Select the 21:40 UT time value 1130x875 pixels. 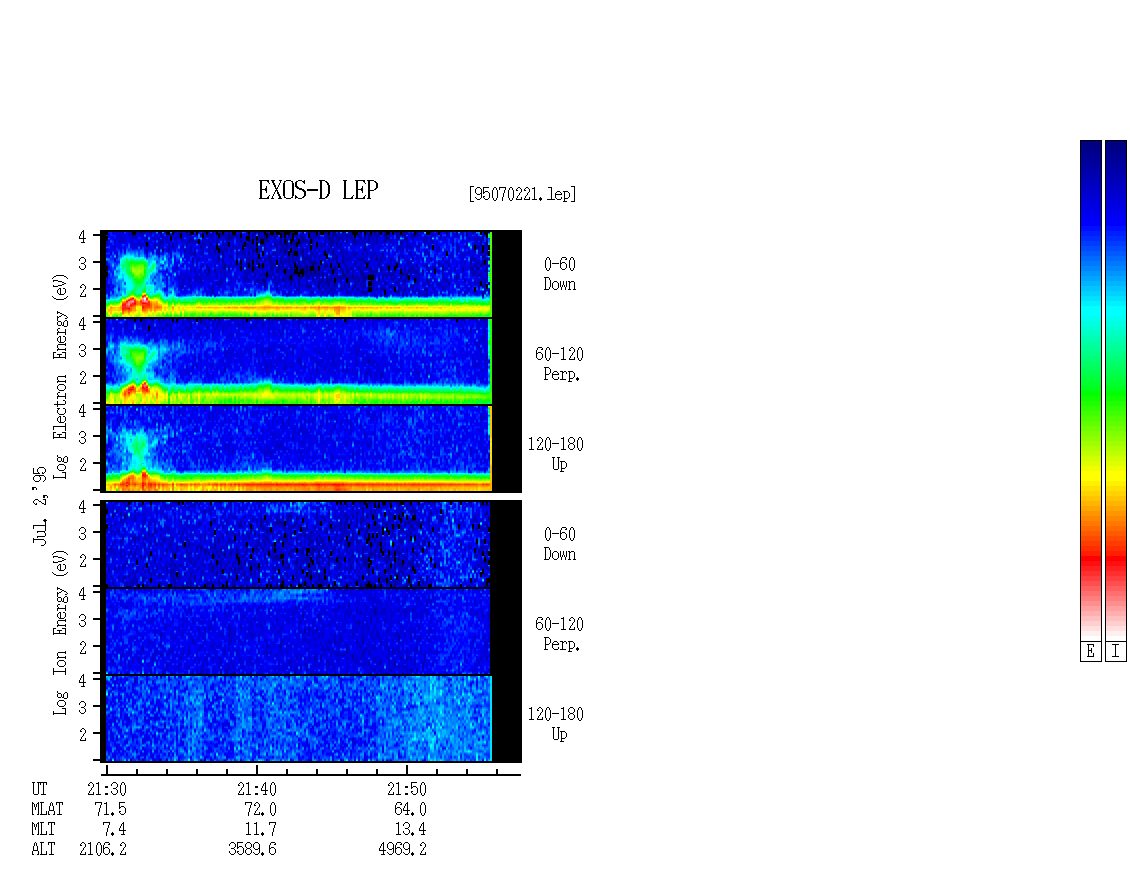(x=257, y=789)
